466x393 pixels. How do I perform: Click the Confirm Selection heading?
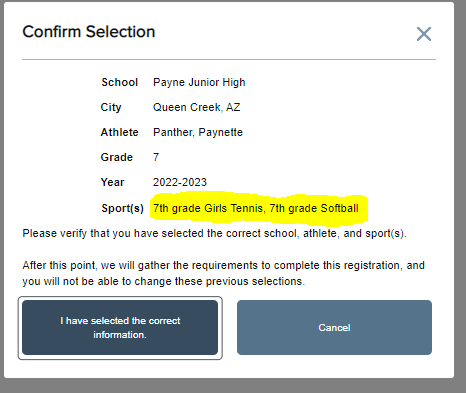[x=89, y=32]
